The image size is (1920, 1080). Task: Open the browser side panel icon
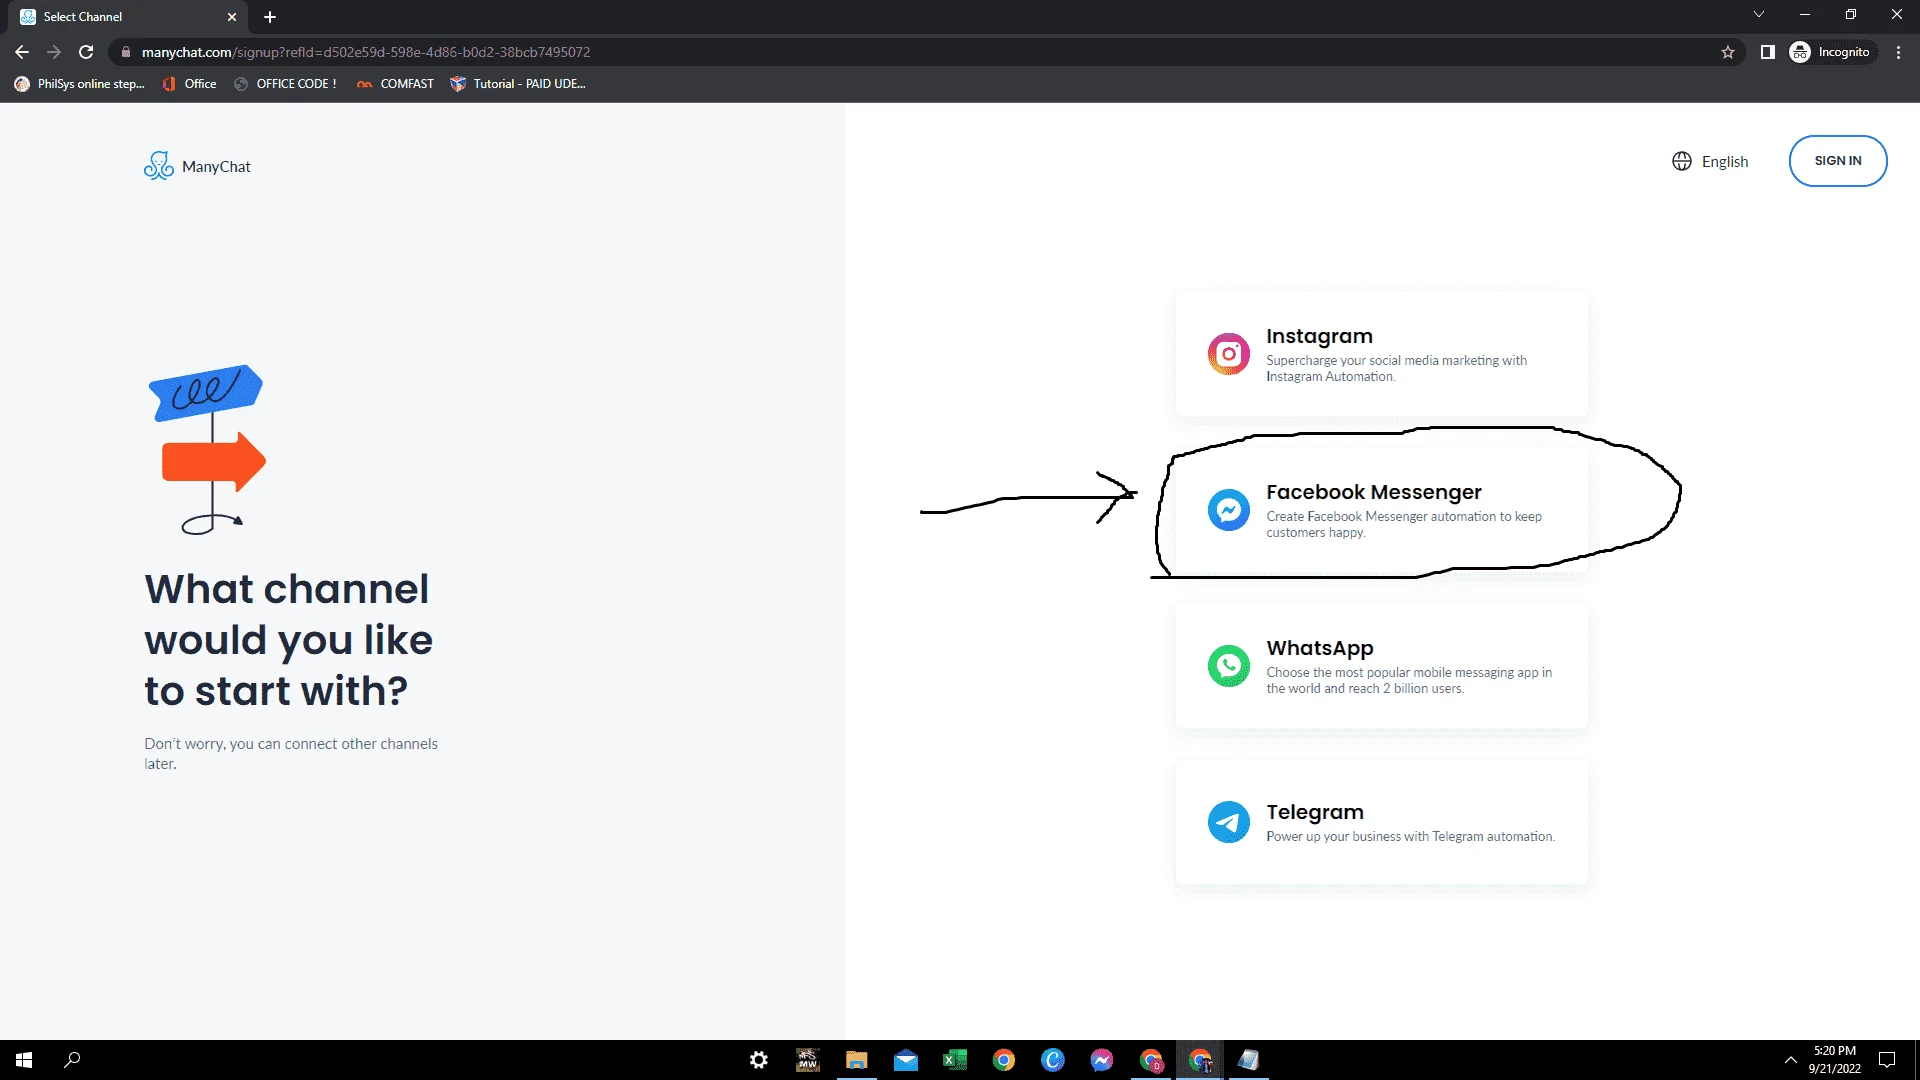1768,52
